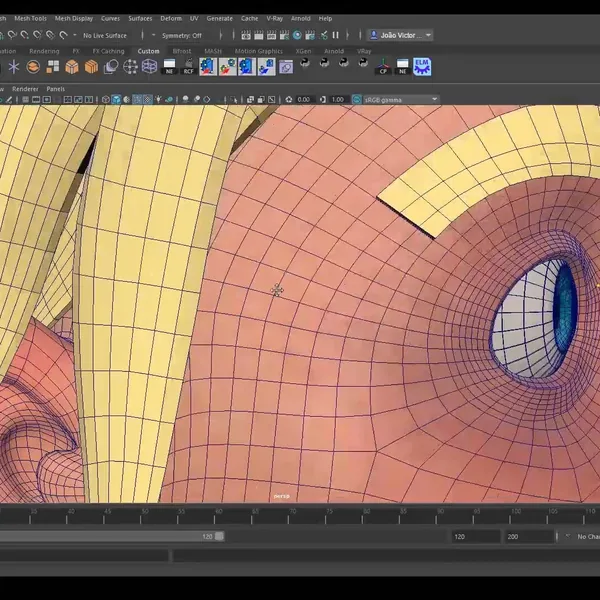
Task: Click the asterisk star shelf icon
Action: coord(13,67)
